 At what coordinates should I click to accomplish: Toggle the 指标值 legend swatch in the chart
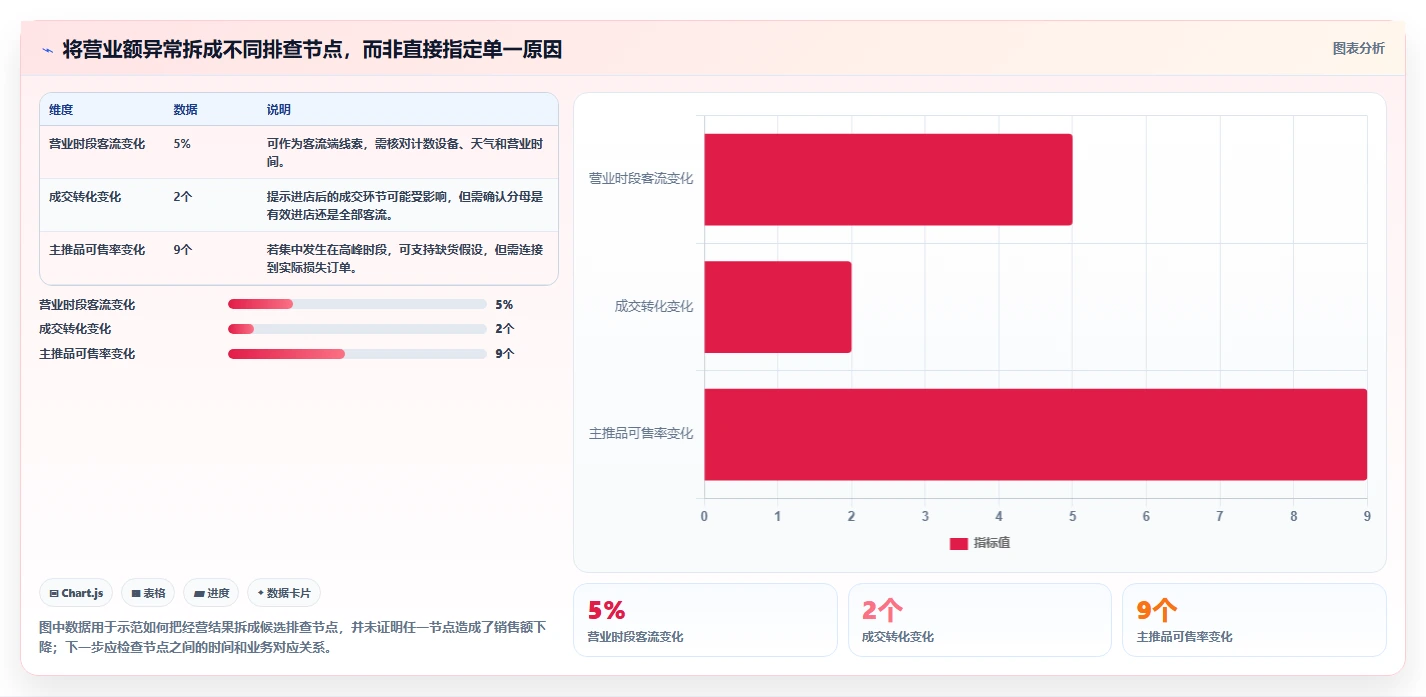(958, 543)
